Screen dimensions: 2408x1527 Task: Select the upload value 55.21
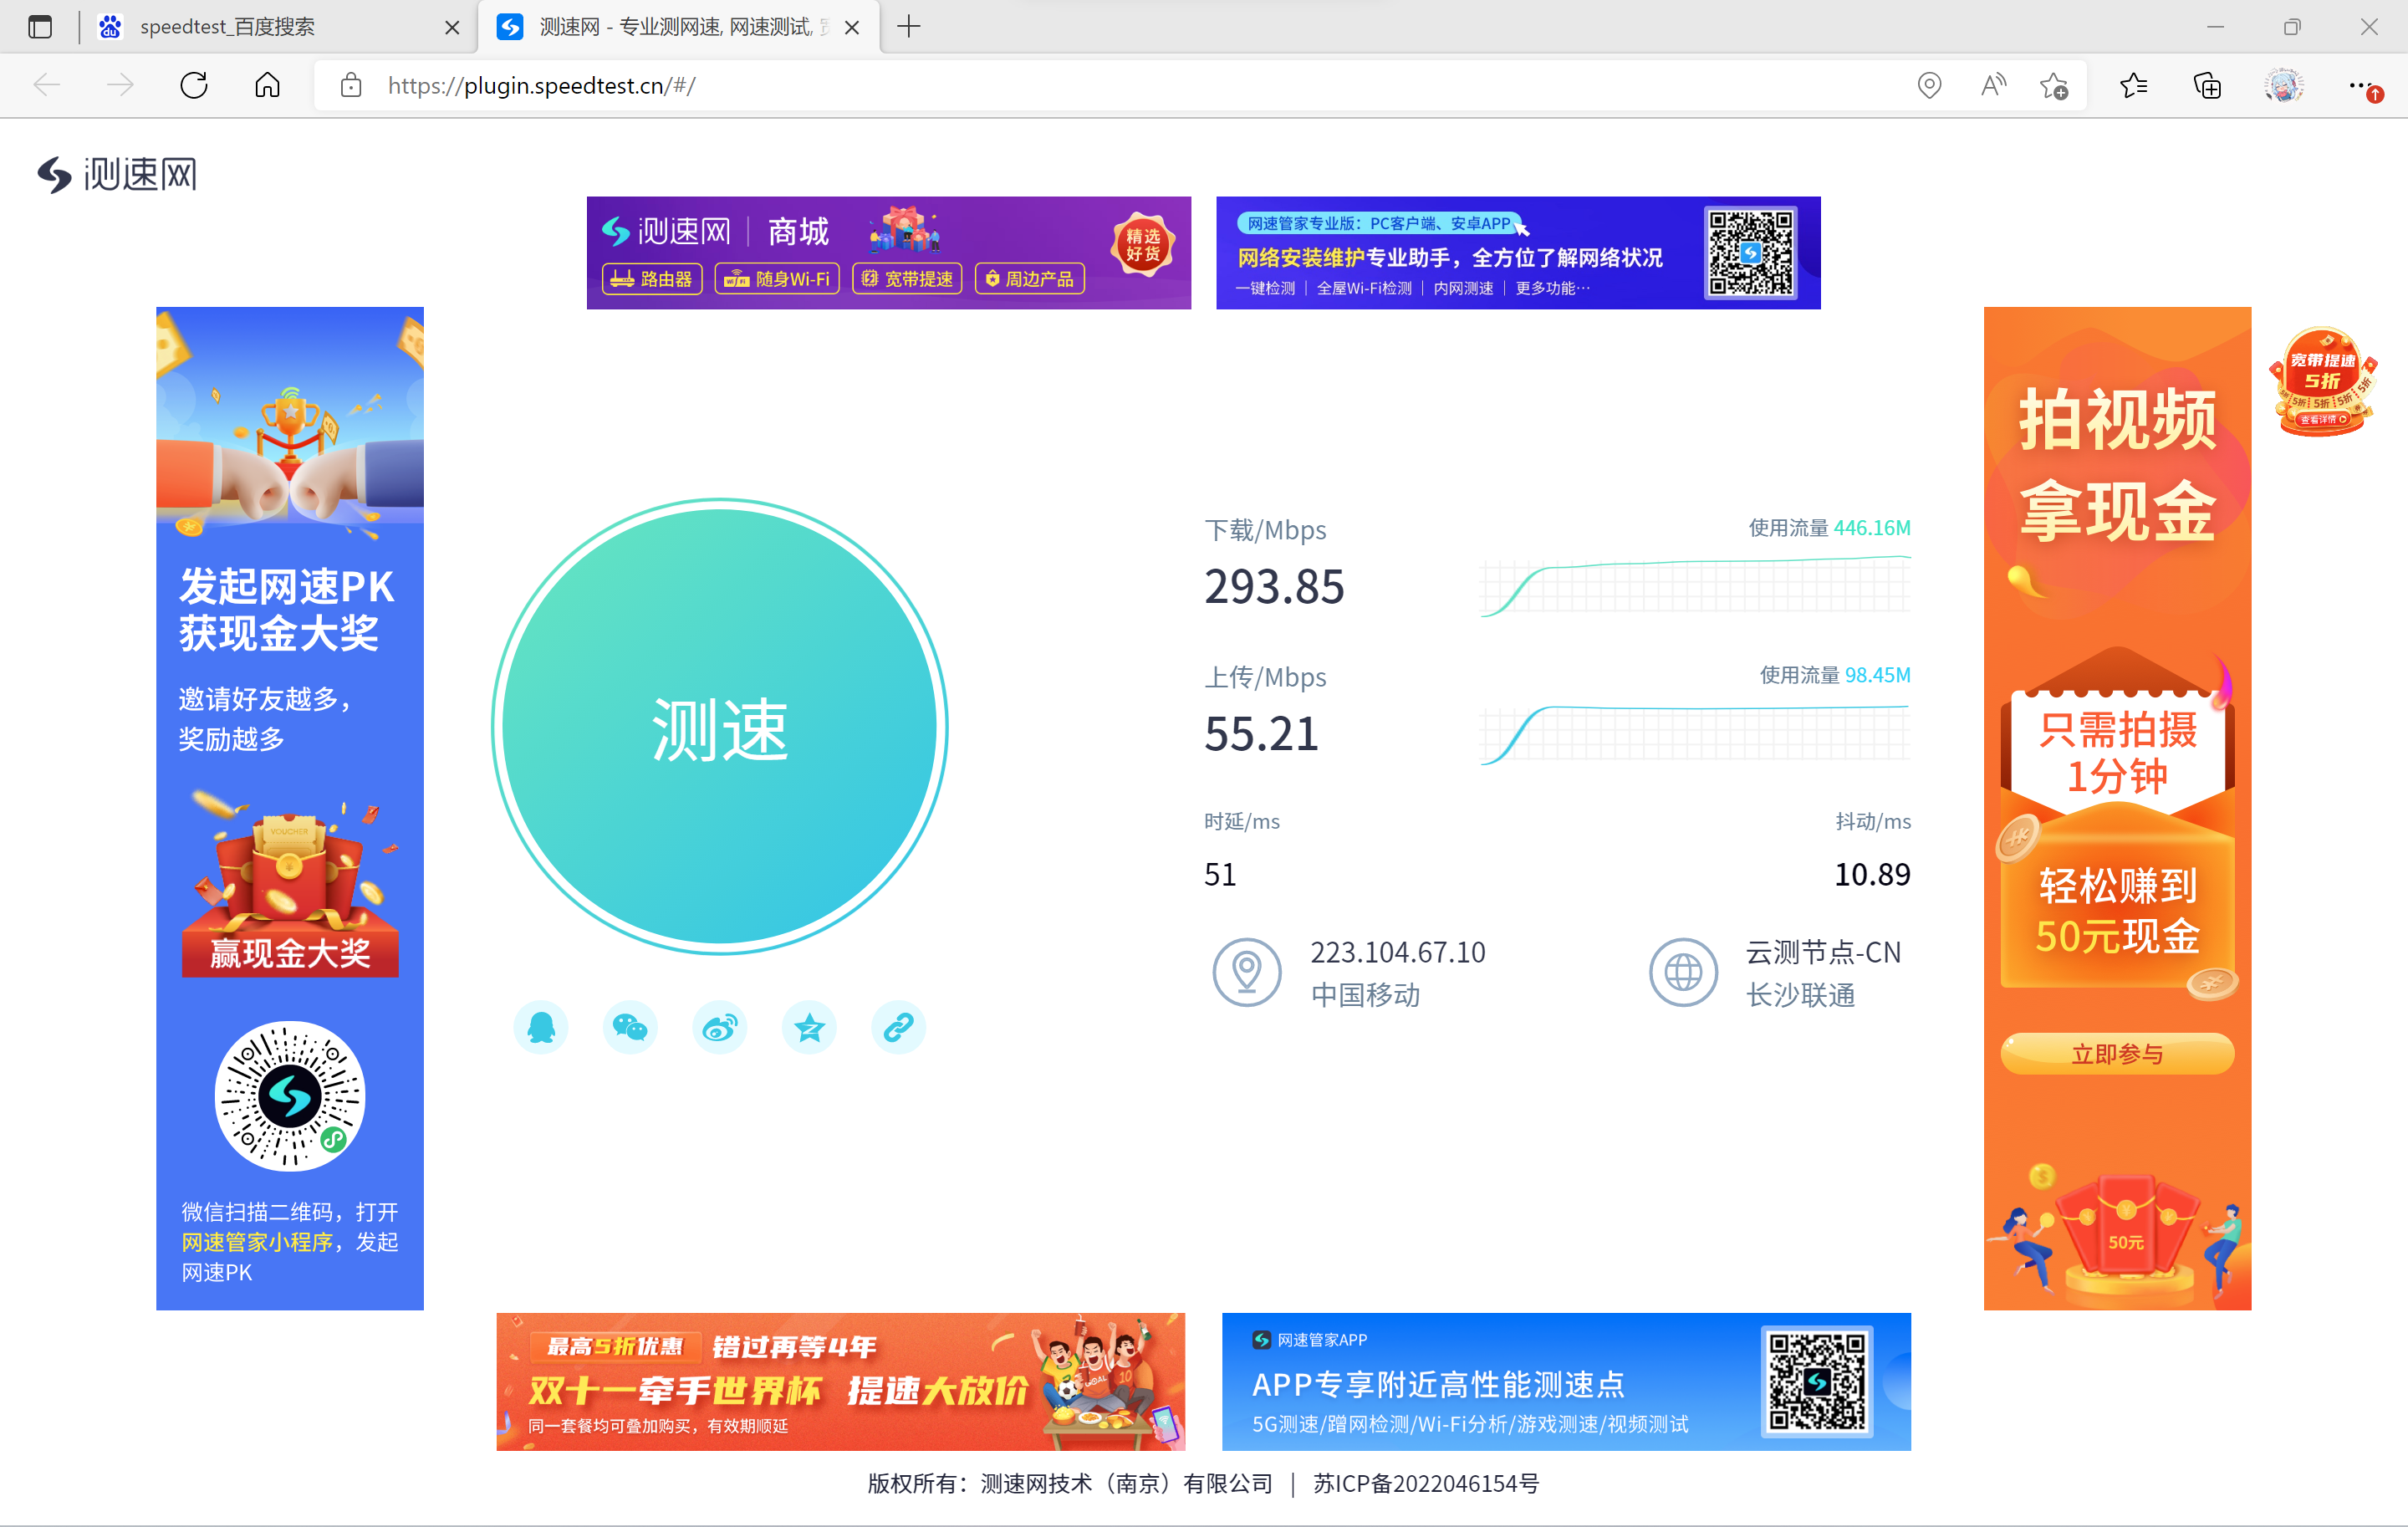(1261, 734)
